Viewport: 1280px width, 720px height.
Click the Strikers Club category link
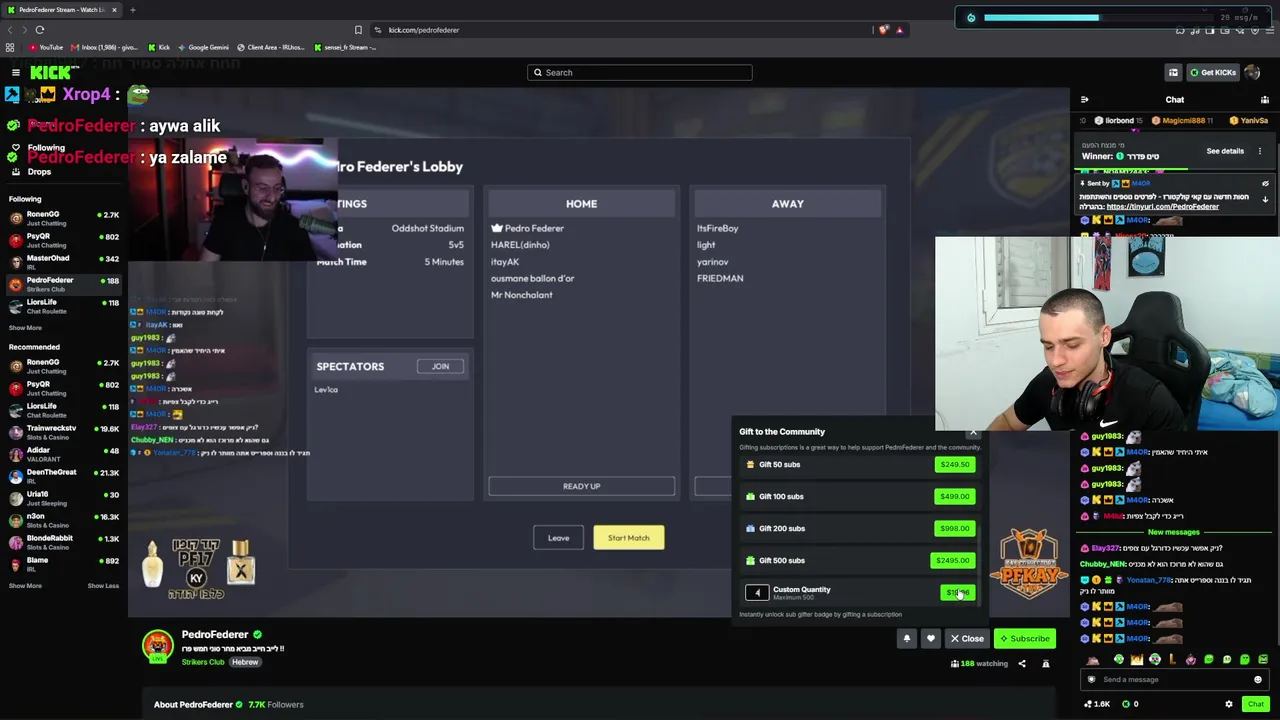(x=203, y=662)
